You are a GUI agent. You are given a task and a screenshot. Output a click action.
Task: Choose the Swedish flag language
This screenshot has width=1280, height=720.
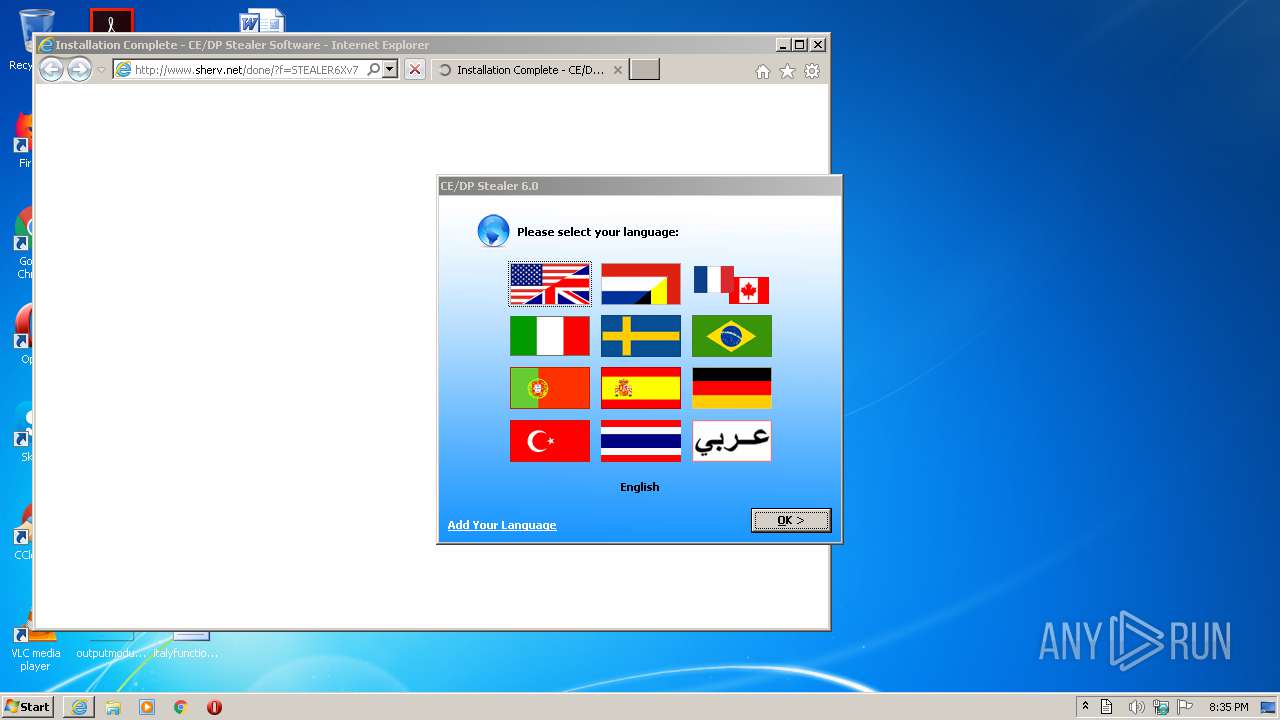(641, 336)
